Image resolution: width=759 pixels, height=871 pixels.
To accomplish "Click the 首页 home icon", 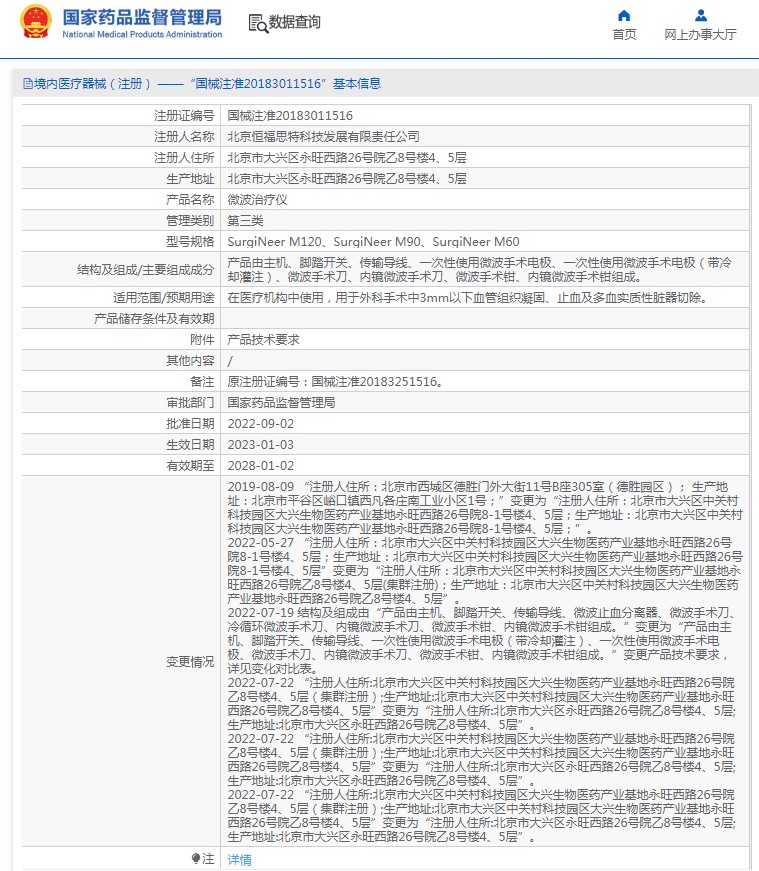I will (x=624, y=15).
